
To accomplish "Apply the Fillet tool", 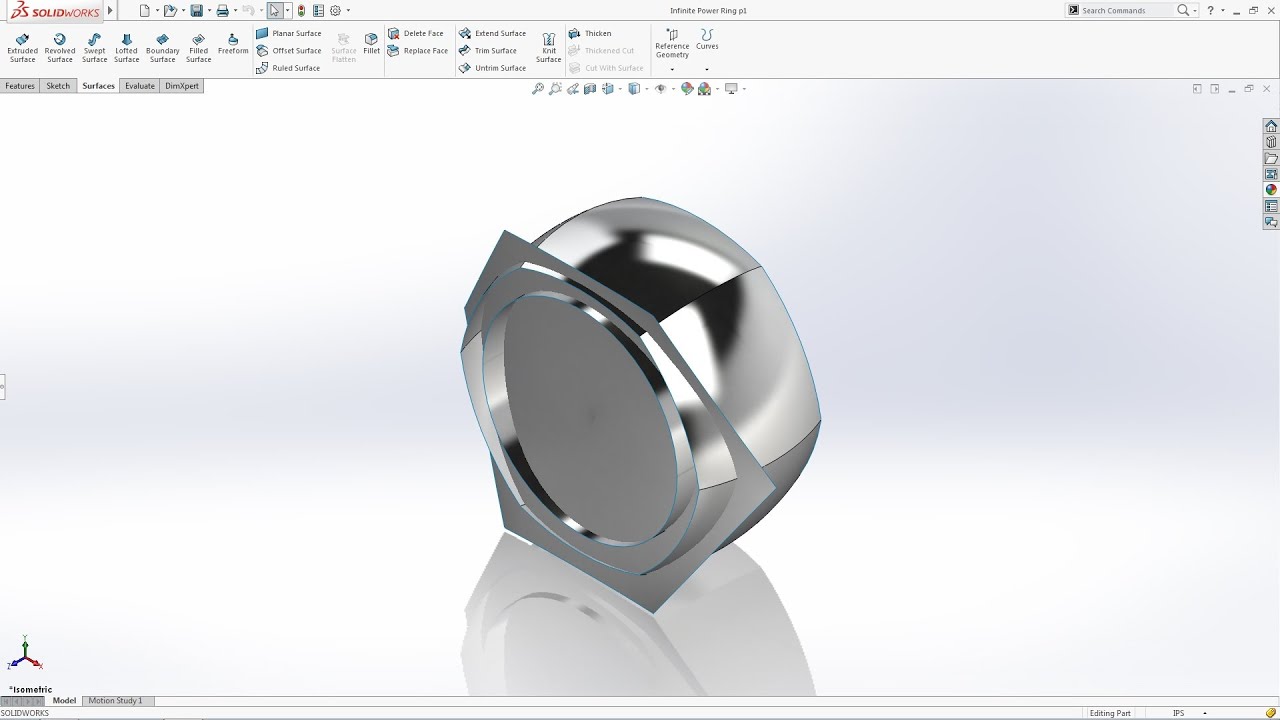I will 371,43.
